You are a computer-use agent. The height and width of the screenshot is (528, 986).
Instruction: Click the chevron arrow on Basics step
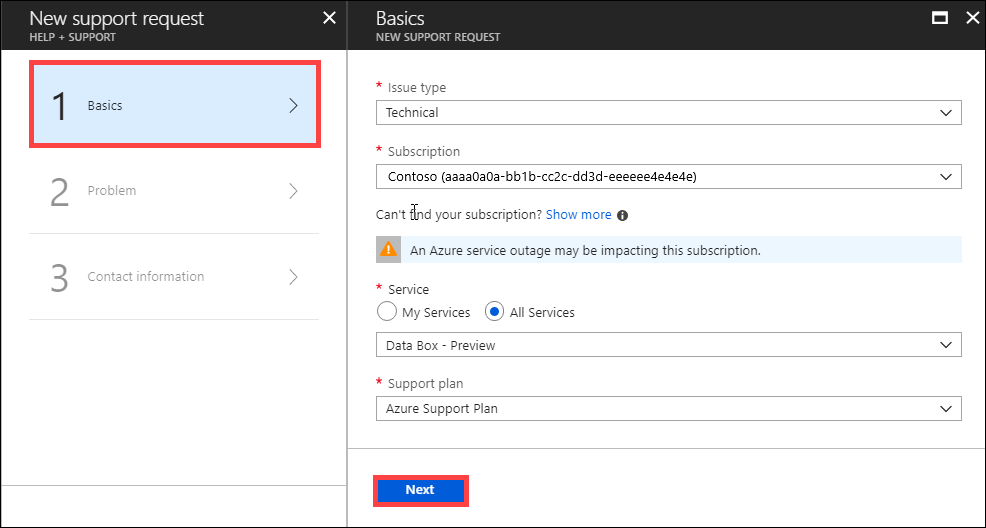(293, 105)
